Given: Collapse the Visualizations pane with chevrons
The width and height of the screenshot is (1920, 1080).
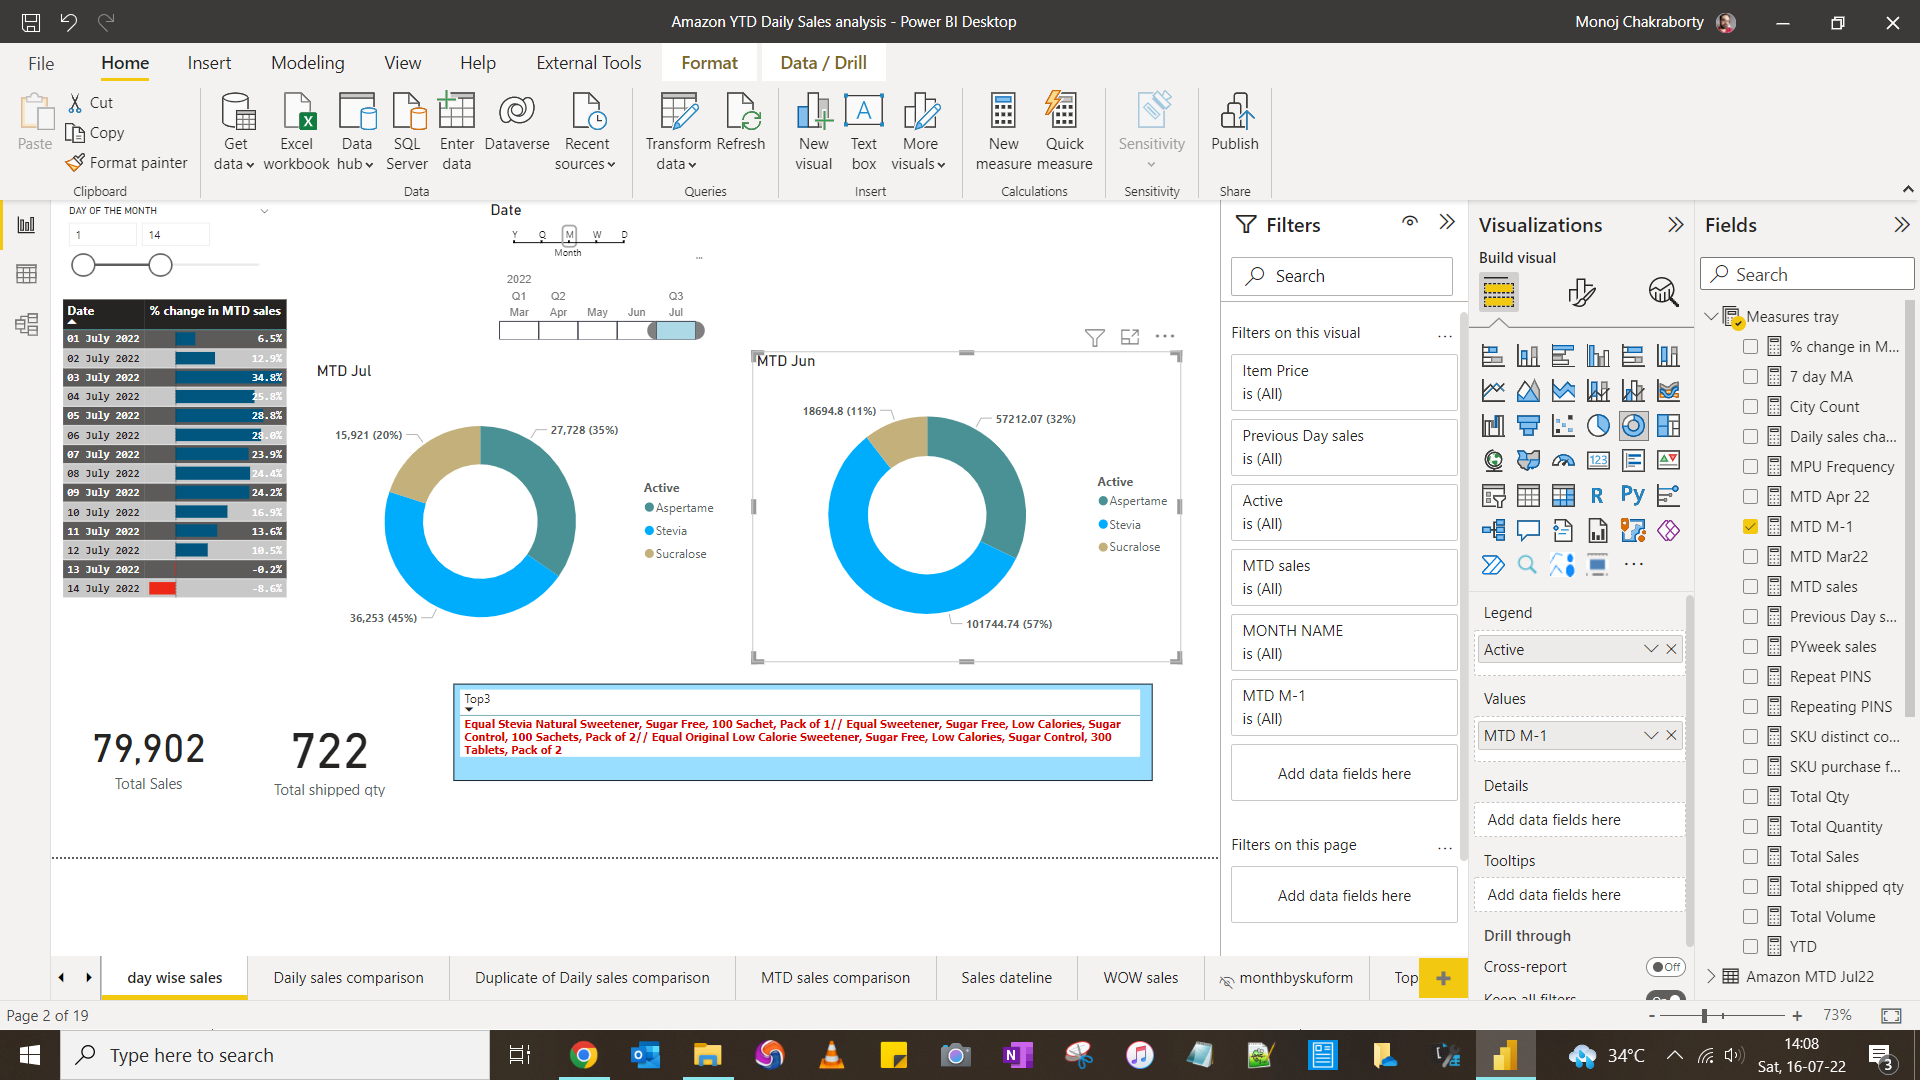Looking at the screenshot, I should point(1676,225).
